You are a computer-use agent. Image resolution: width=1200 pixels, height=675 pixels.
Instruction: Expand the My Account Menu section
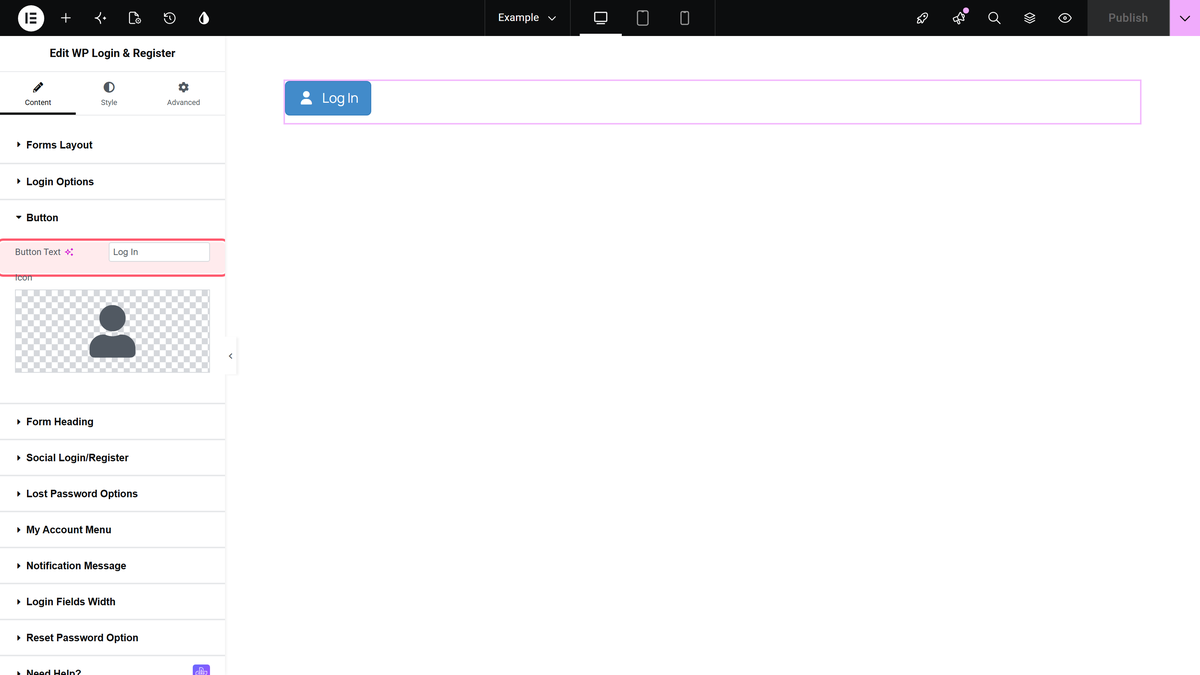112,530
